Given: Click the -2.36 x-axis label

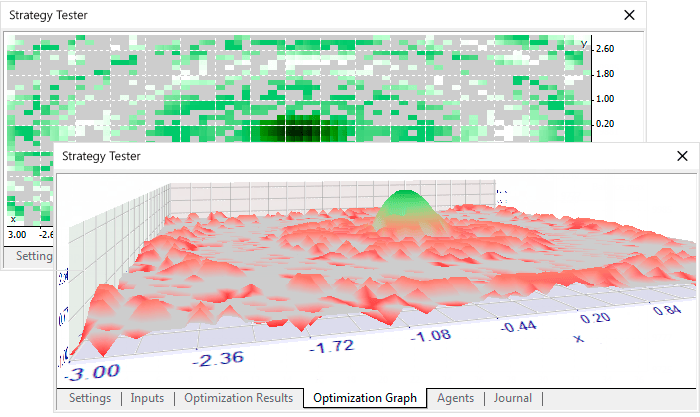Looking at the screenshot, I should [219, 359].
